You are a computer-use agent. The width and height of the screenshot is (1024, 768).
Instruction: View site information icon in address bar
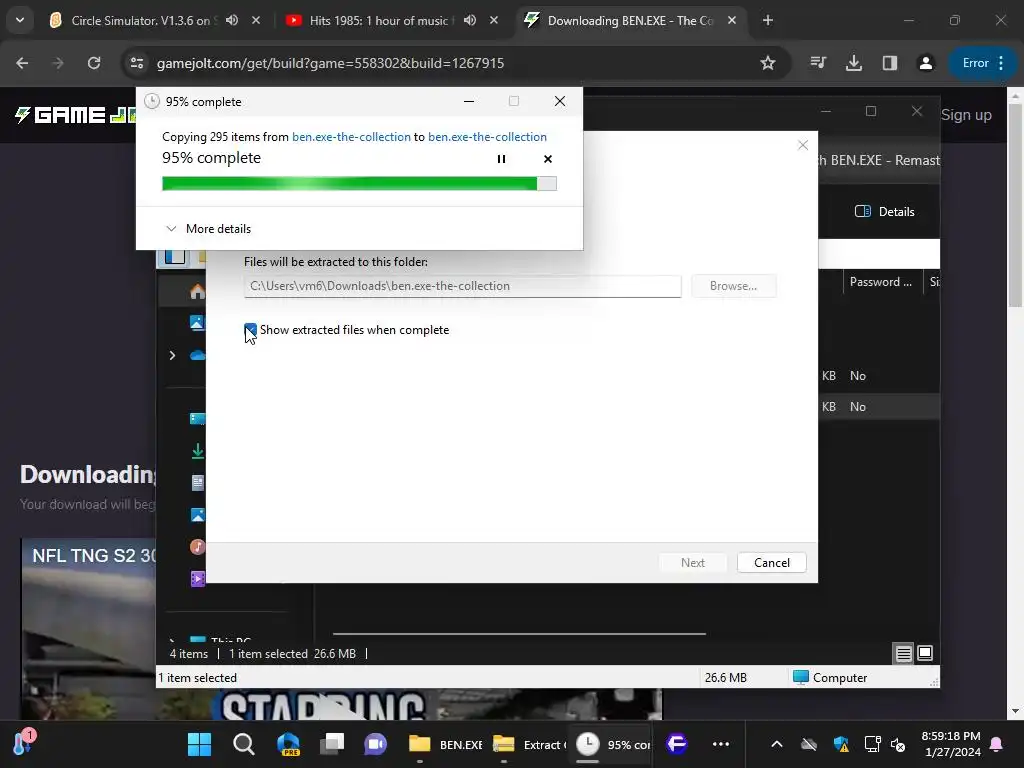pos(136,63)
